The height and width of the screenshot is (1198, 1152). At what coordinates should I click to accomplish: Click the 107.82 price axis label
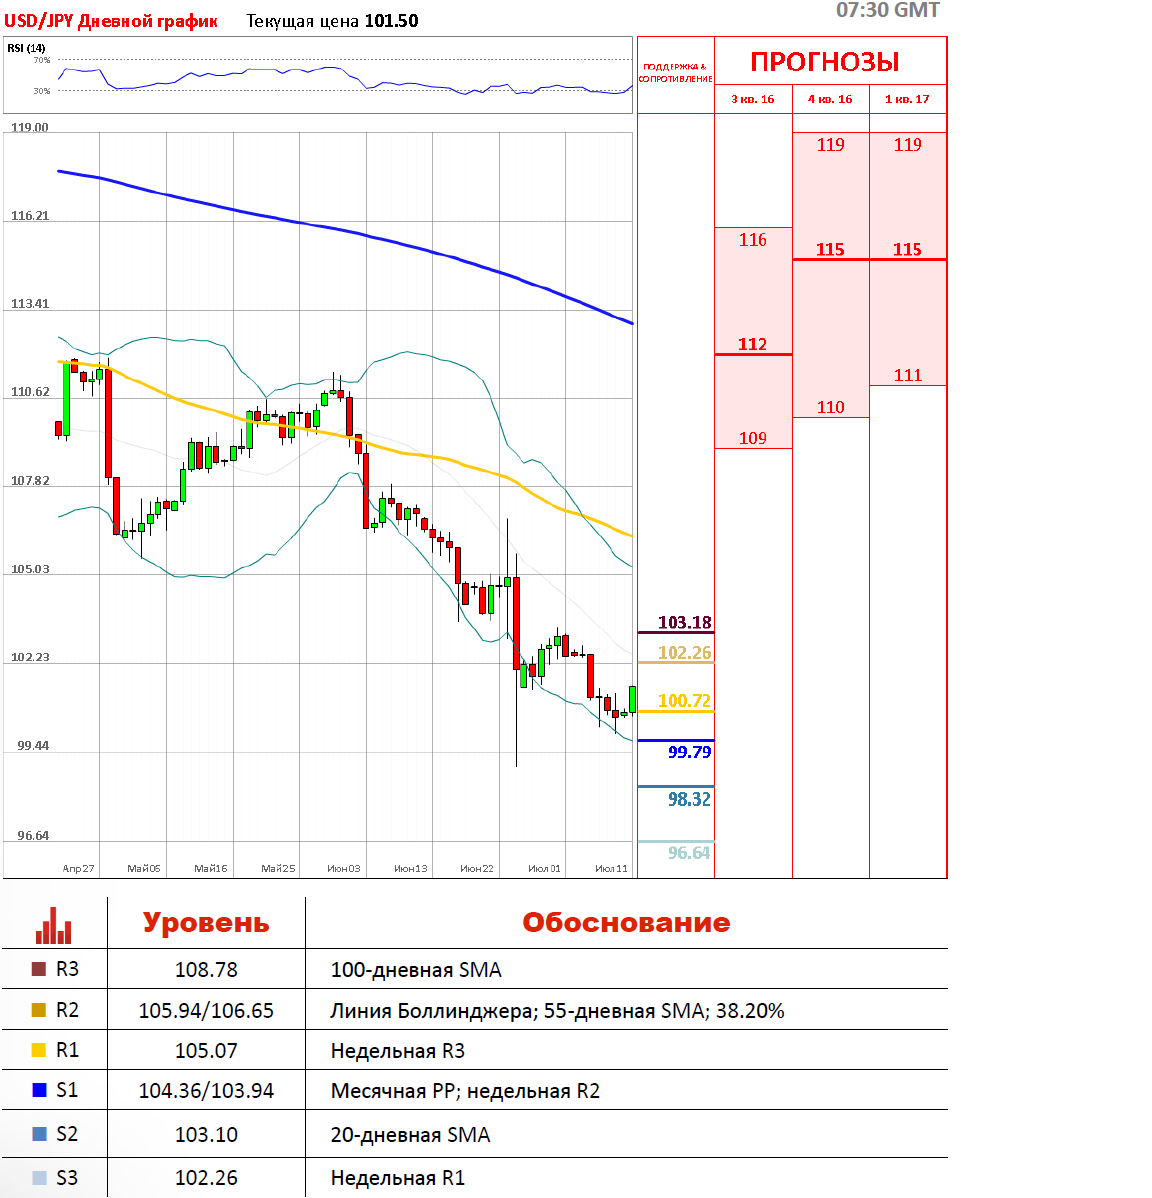[30, 481]
